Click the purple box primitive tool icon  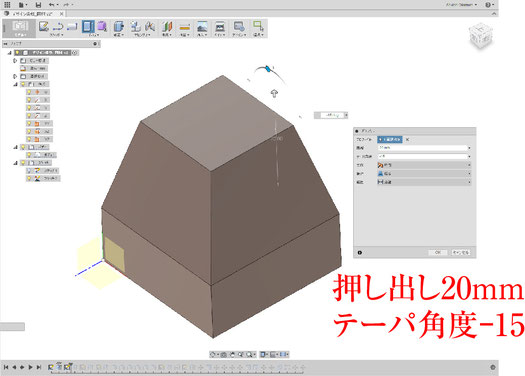102,26
